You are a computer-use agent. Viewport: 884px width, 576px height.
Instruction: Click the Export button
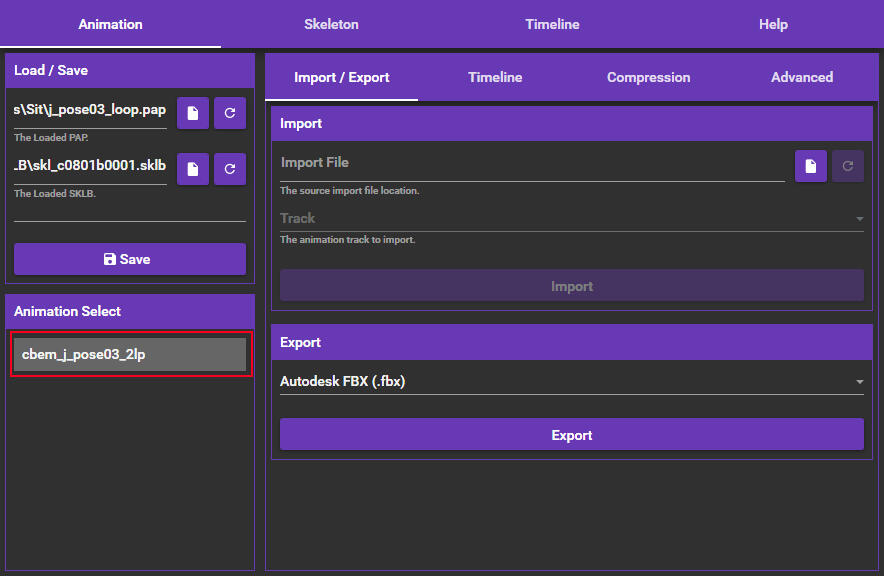(x=571, y=435)
